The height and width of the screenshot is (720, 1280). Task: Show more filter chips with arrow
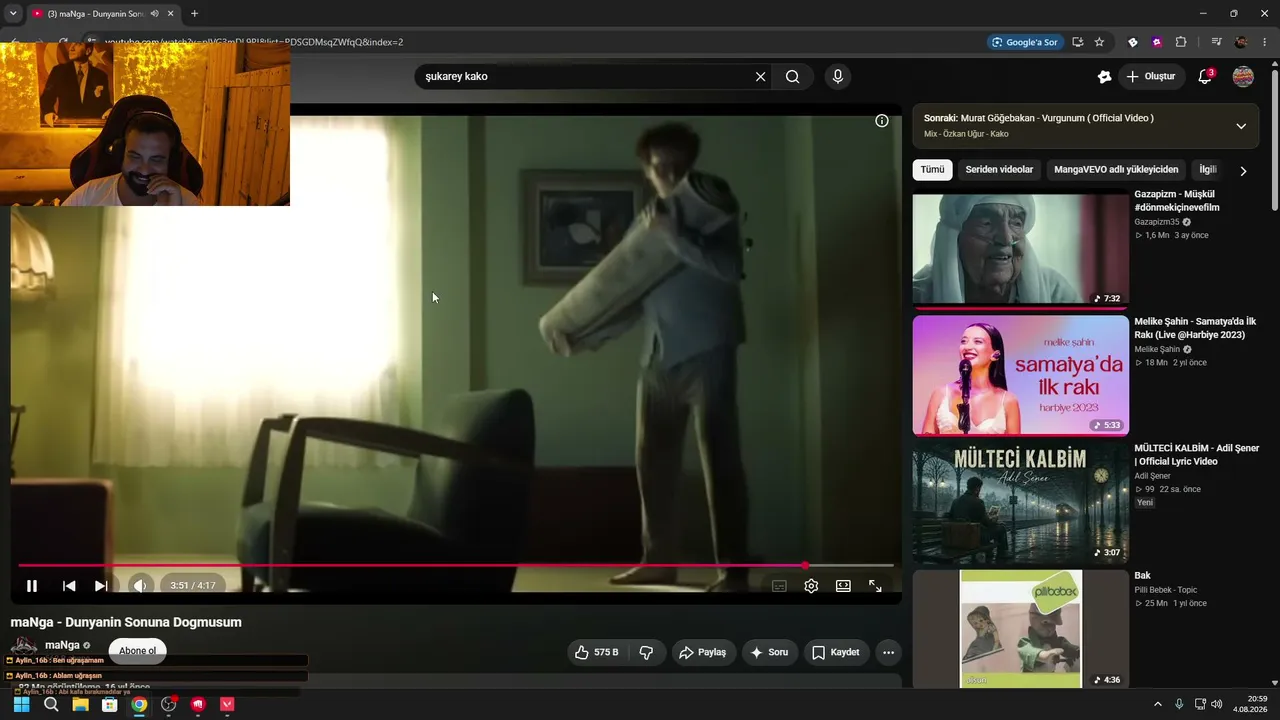pyautogui.click(x=1243, y=171)
